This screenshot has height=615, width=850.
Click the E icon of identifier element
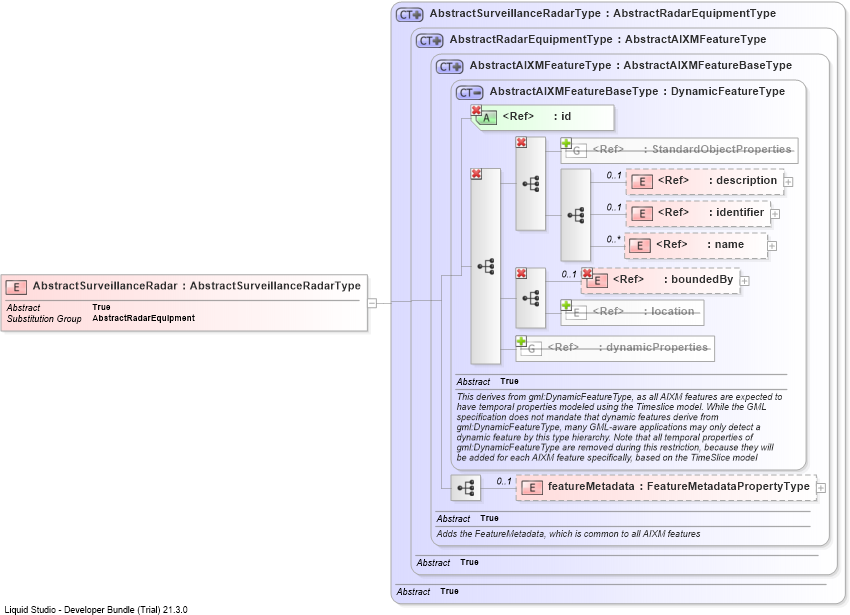point(642,214)
